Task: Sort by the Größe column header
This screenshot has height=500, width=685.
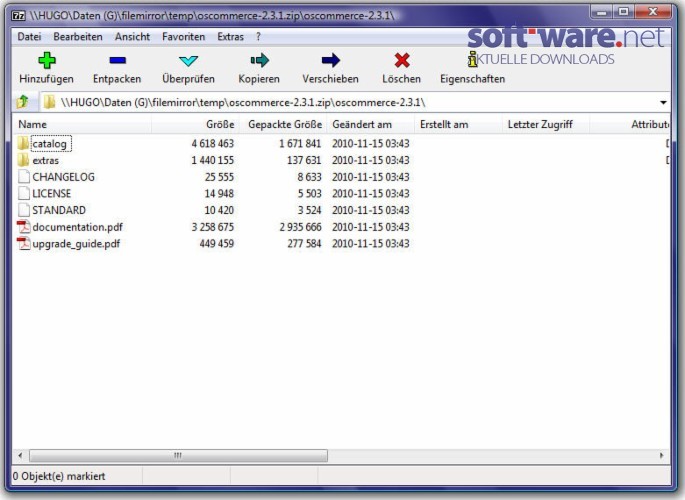Action: (x=195, y=124)
